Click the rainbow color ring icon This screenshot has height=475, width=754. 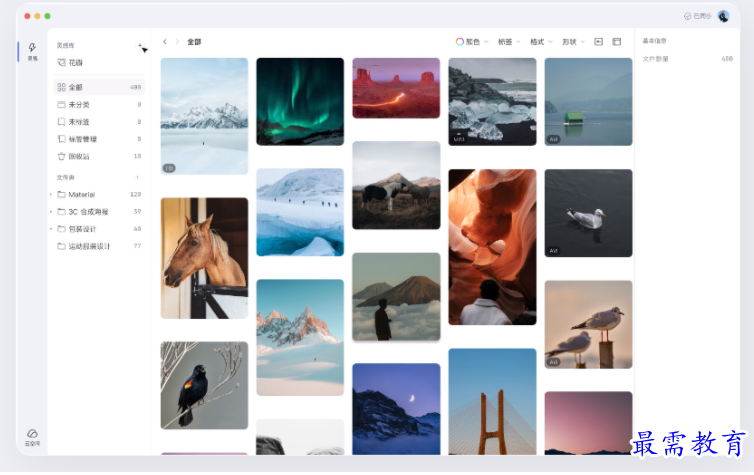(x=460, y=42)
